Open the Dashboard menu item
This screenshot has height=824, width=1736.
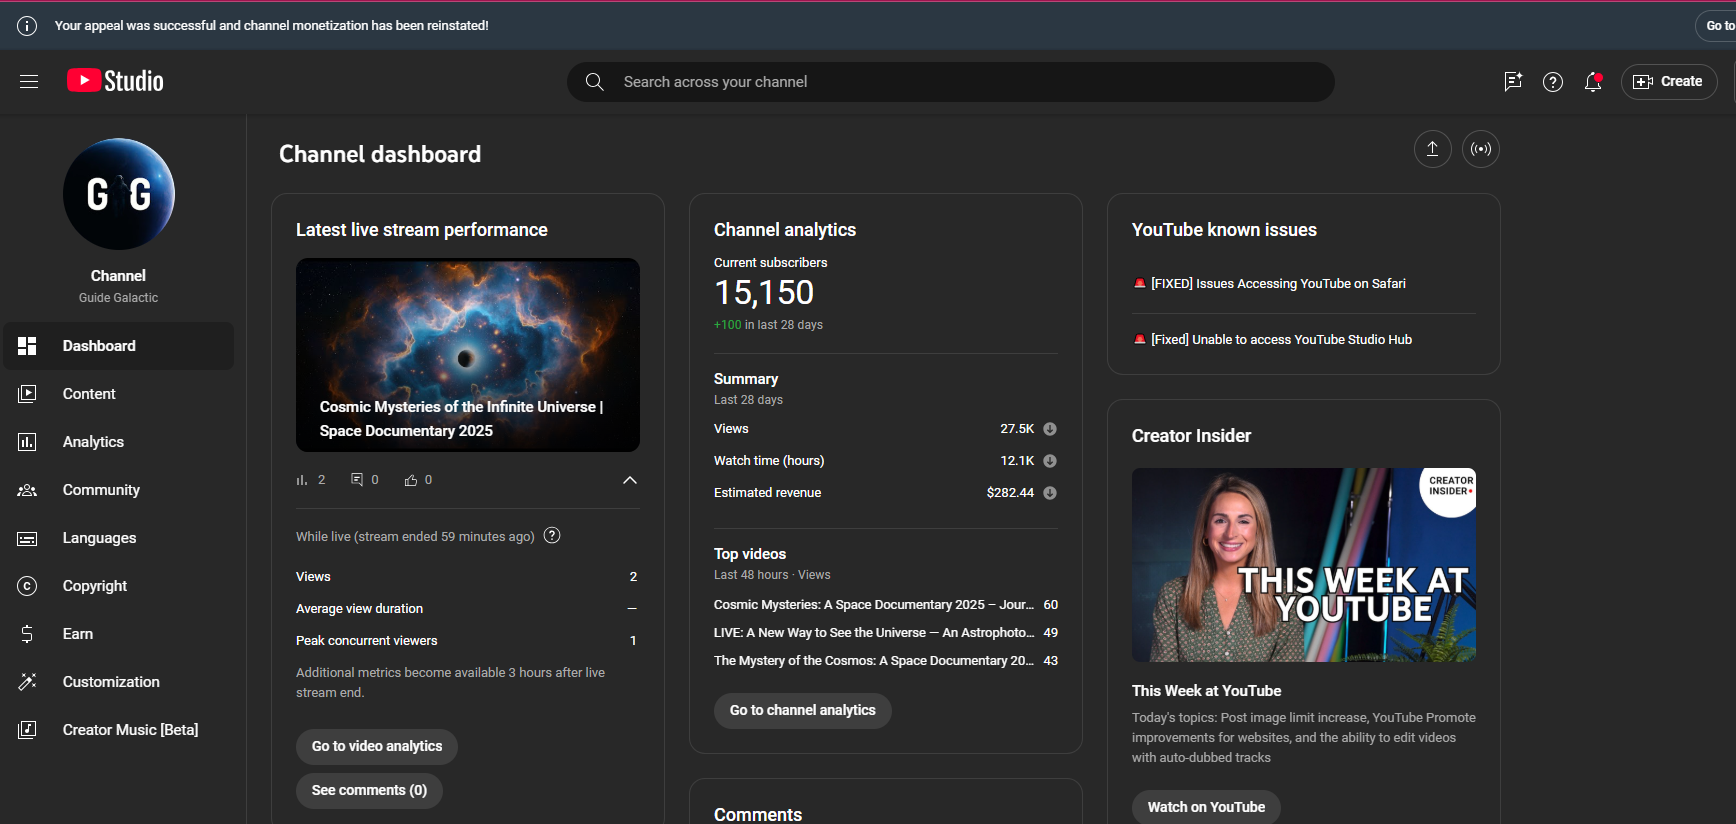click(x=119, y=346)
